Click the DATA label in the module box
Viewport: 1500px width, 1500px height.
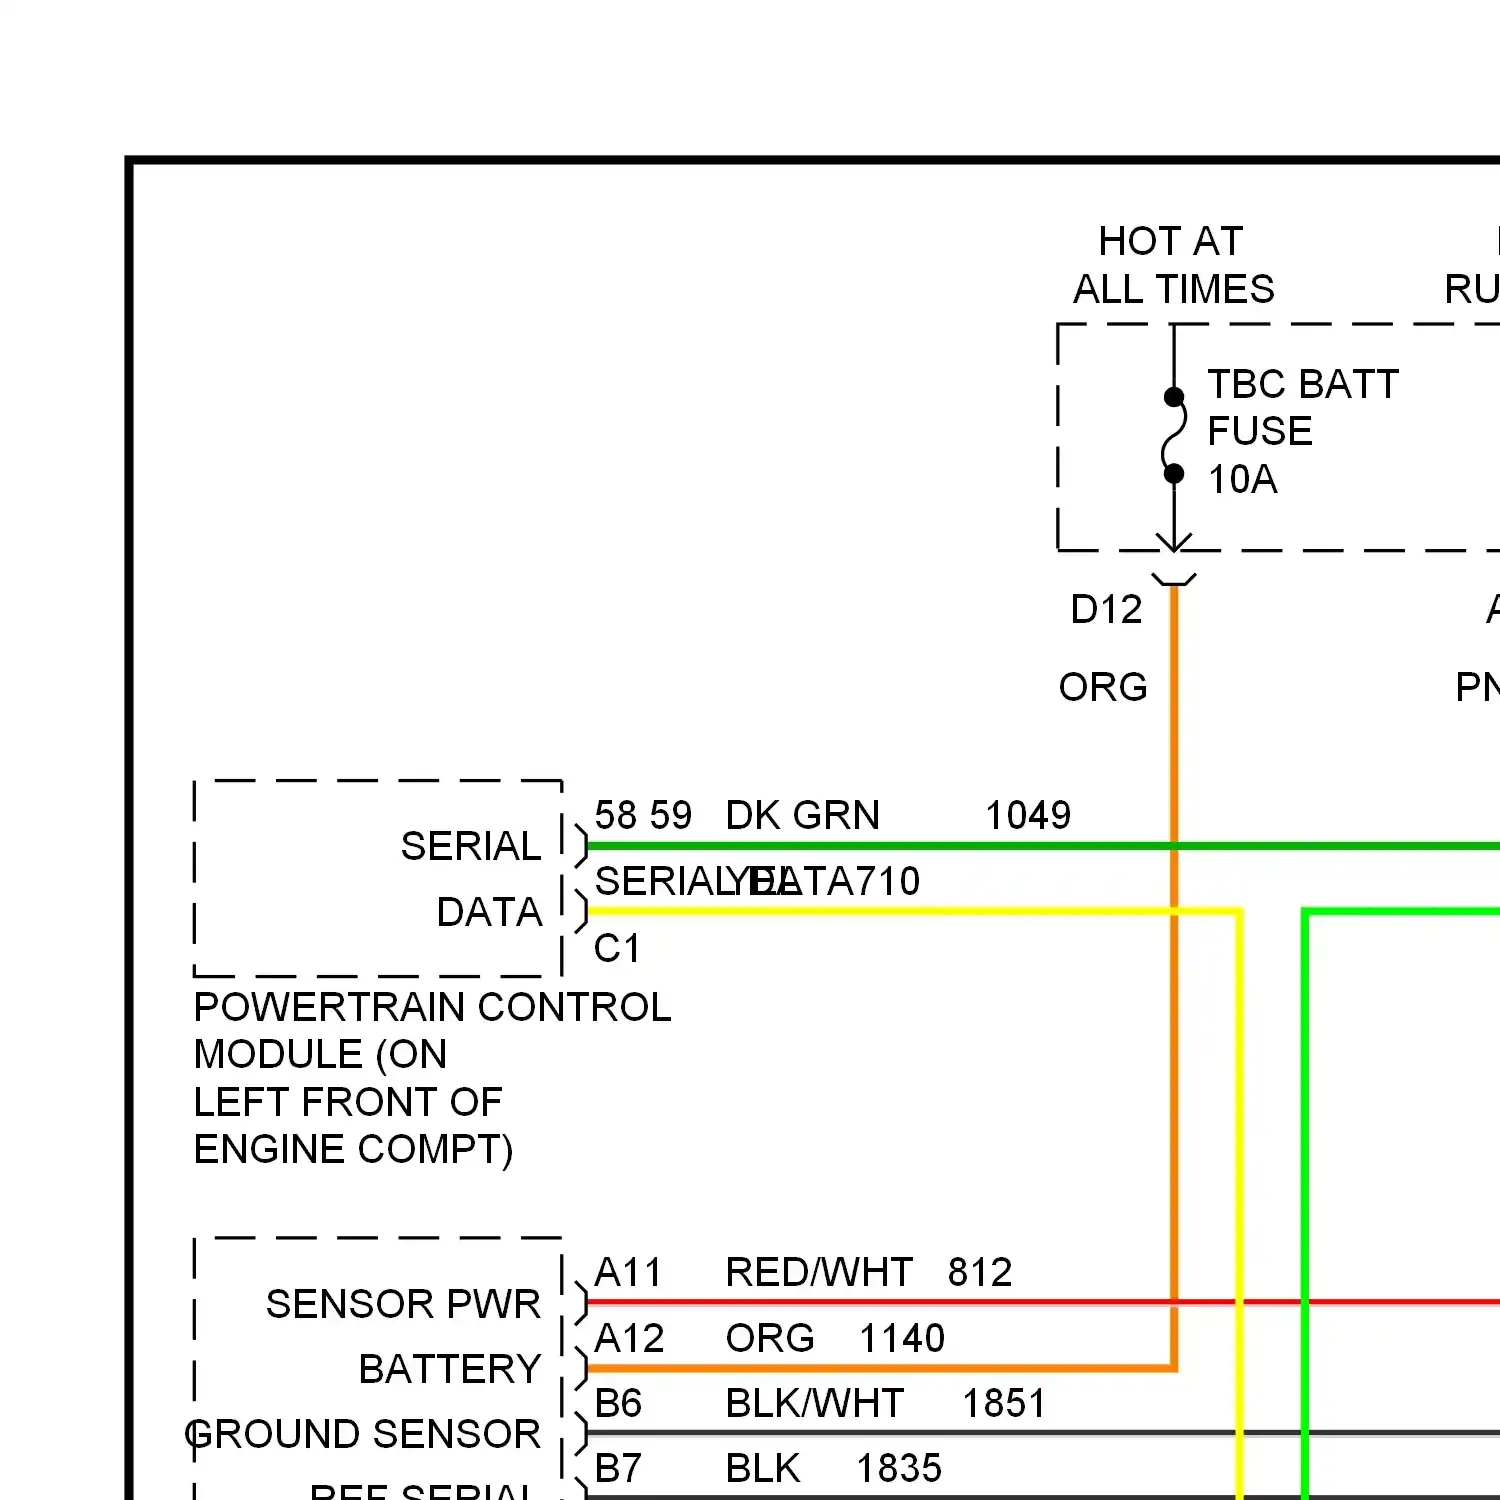[x=489, y=912]
